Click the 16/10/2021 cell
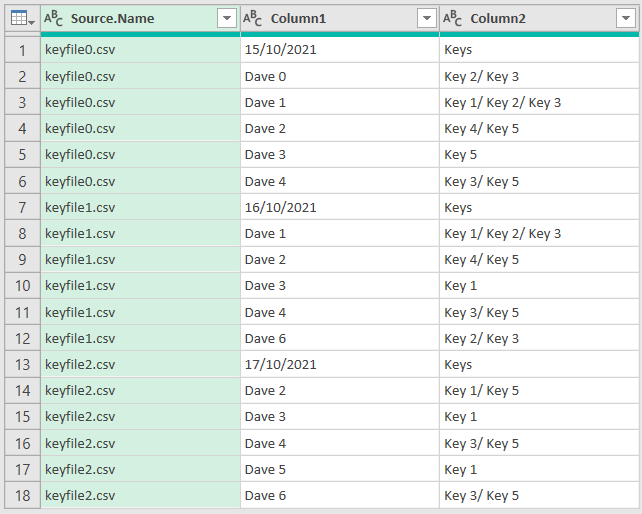642x514 pixels. tap(340, 208)
